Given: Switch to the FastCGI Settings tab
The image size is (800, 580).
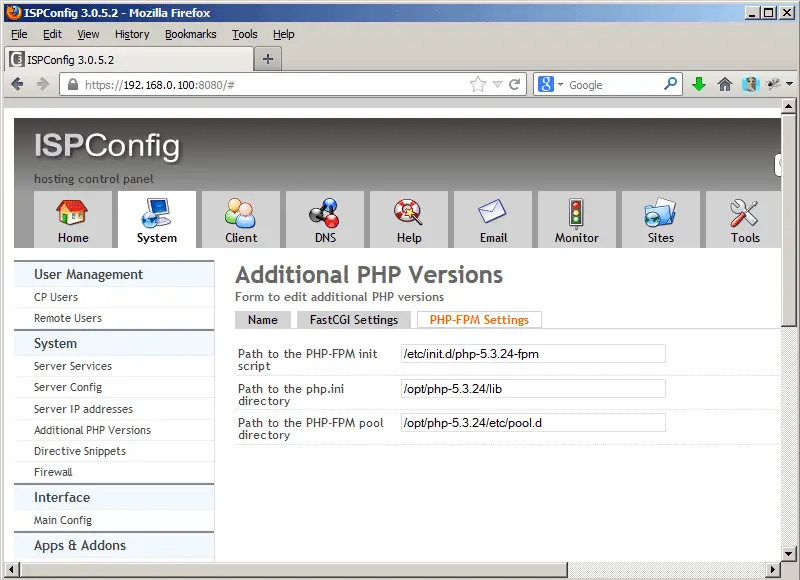Looking at the screenshot, I should click(354, 320).
